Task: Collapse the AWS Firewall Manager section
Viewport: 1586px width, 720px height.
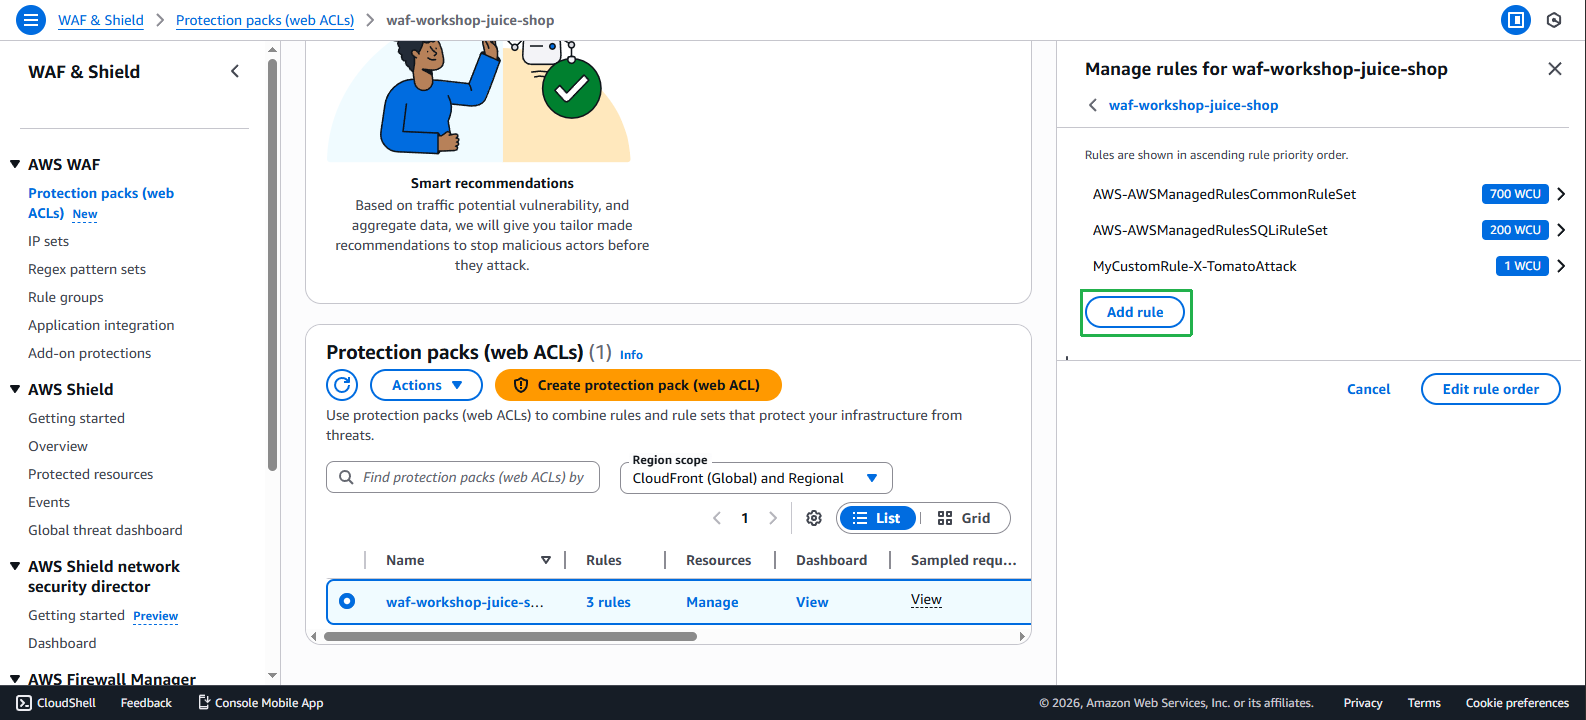Action: coord(15,679)
